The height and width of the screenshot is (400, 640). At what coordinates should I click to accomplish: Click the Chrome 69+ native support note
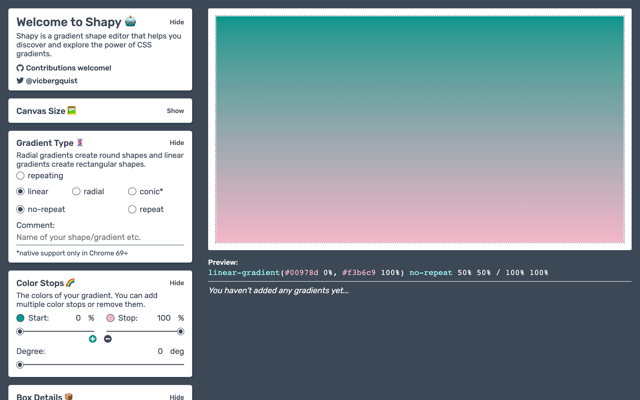[72, 253]
